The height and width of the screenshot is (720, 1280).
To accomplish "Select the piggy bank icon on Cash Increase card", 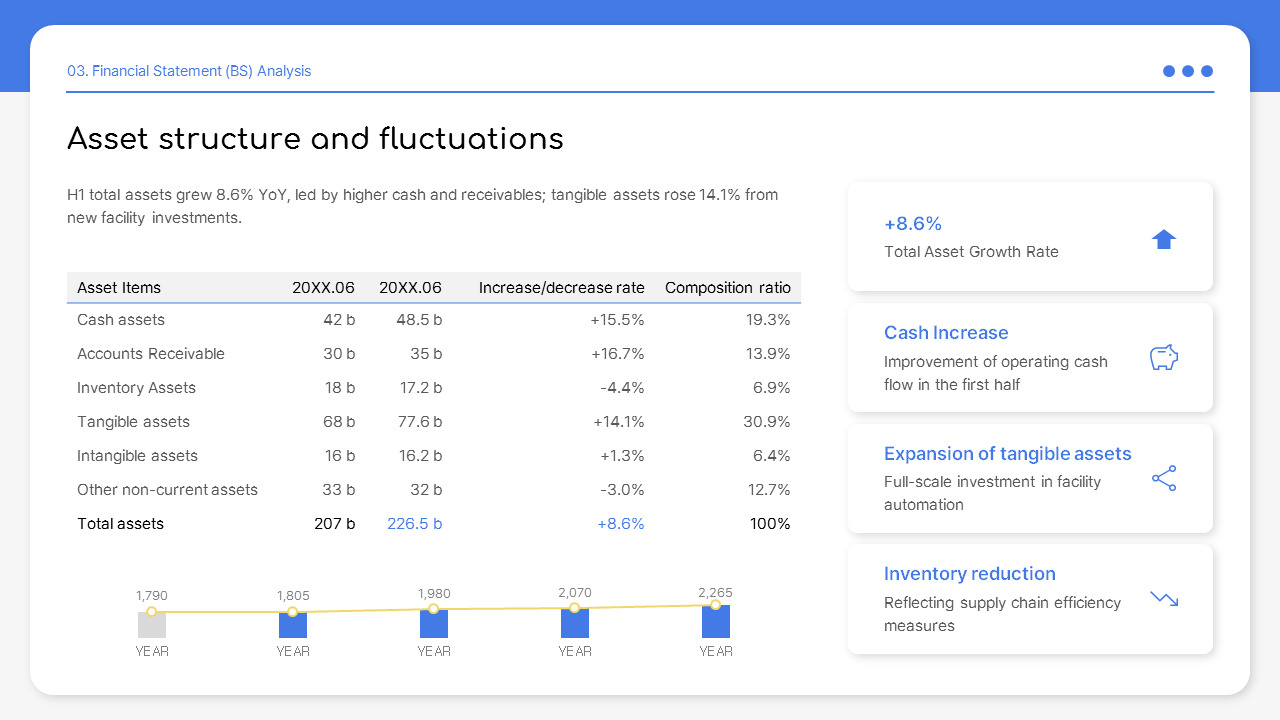I will (1163, 357).
